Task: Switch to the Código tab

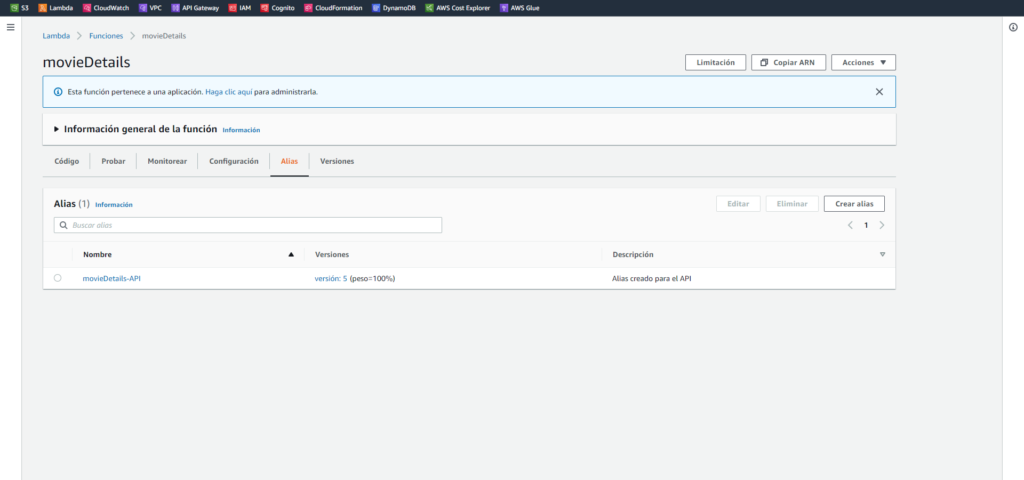Action: tap(67, 161)
